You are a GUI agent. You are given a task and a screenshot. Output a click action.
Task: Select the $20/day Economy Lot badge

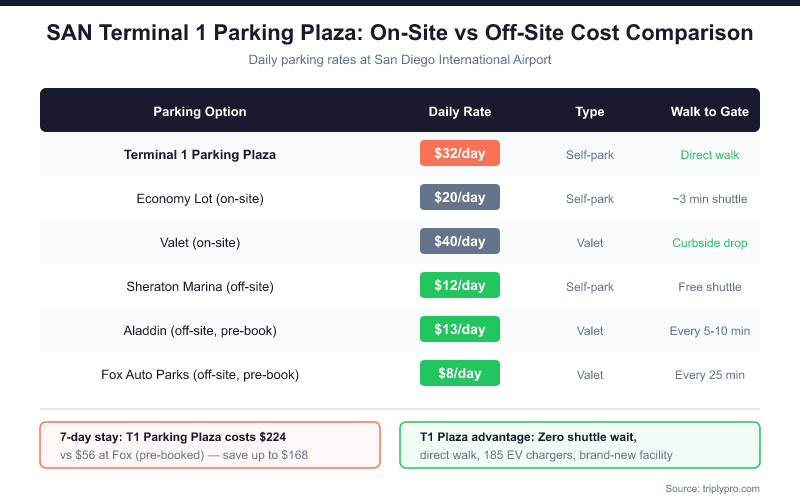pyautogui.click(x=459, y=198)
